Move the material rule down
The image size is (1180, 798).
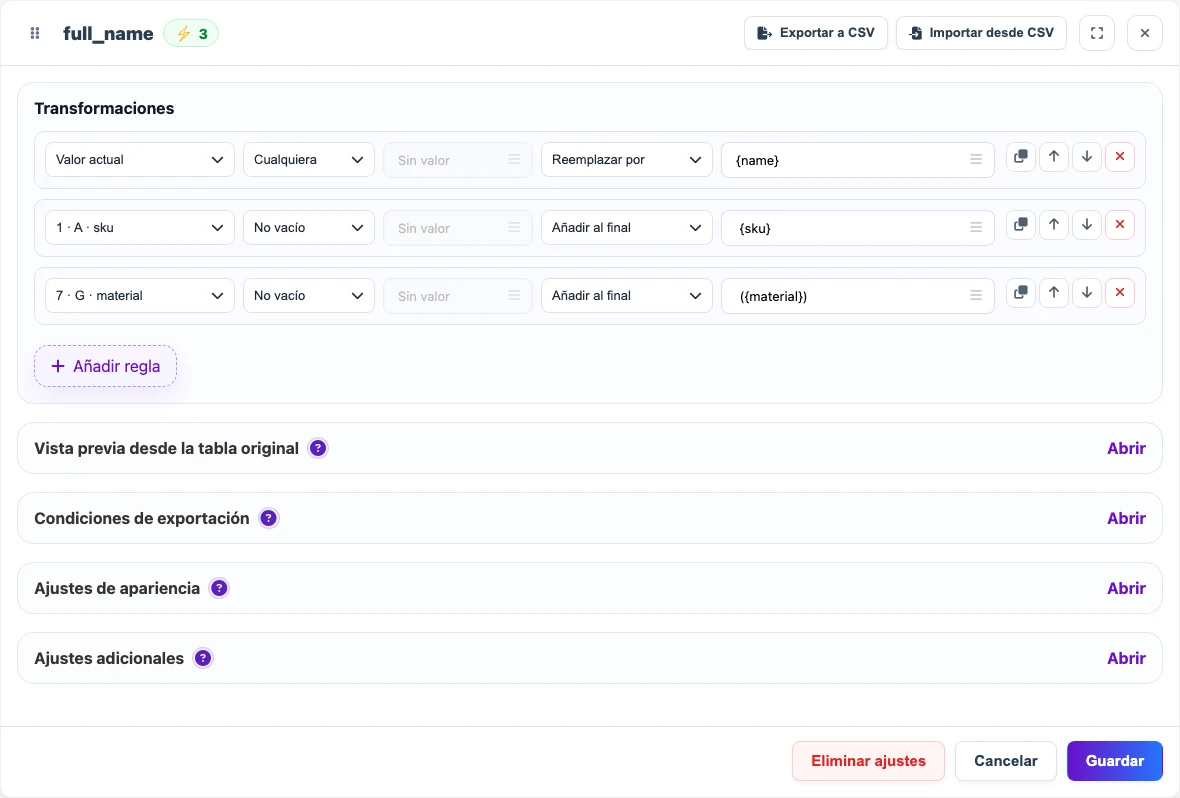[x=1087, y=293]
